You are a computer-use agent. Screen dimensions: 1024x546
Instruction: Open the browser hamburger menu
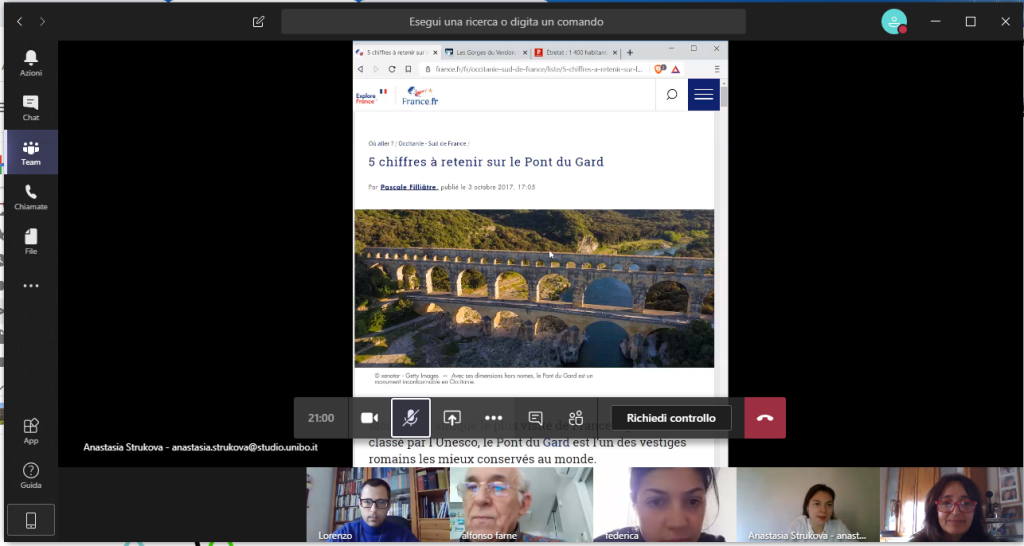click(x=716, y=69)
